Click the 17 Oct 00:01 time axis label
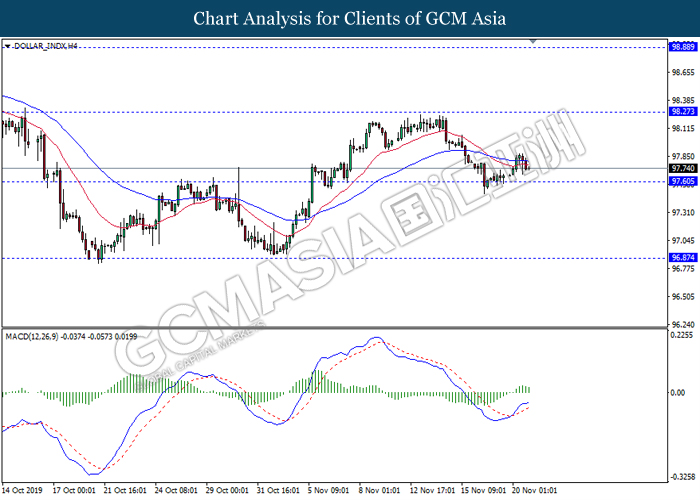Screen dimensions: 700x500 tap(76, 491)
